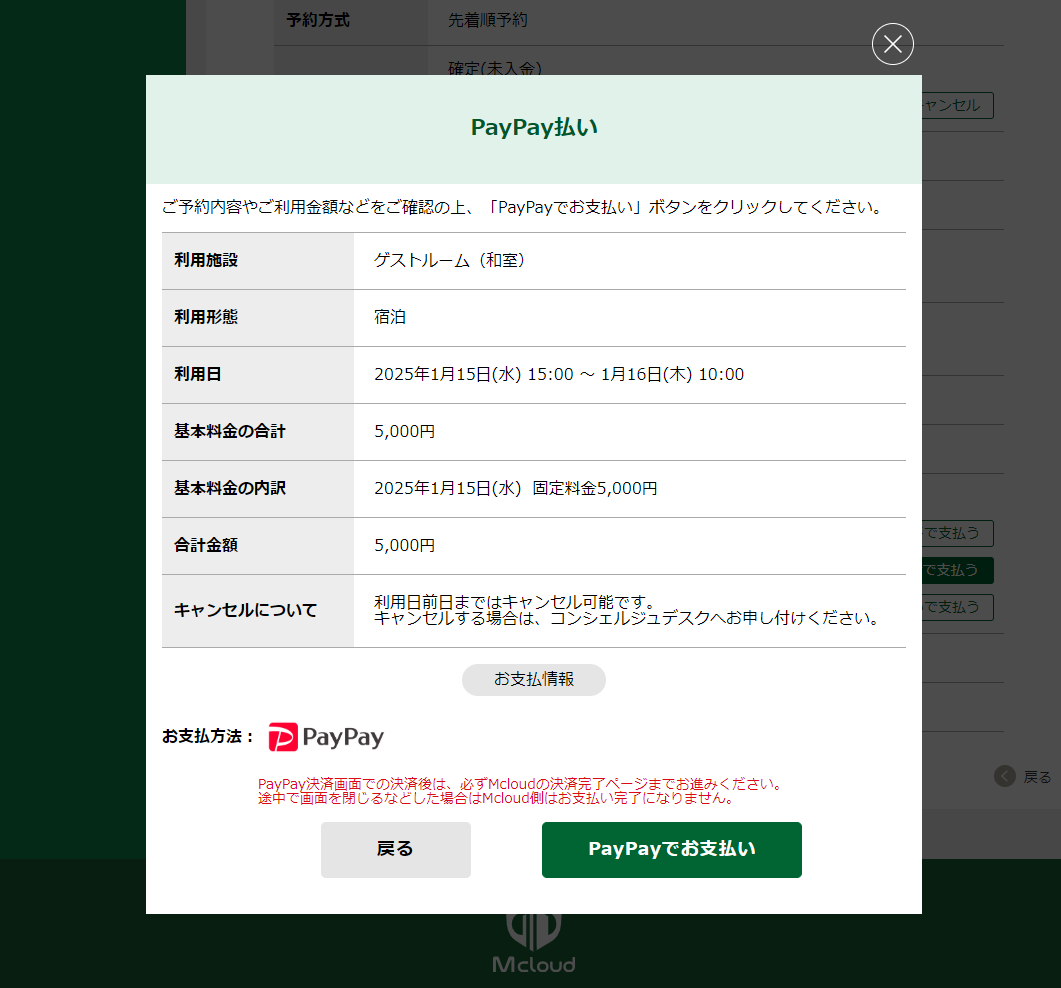Screen dimensions: 1061x988
Task: Click the partially hidden キャンセル button behind dialog
Action: [x=957, y=106]
